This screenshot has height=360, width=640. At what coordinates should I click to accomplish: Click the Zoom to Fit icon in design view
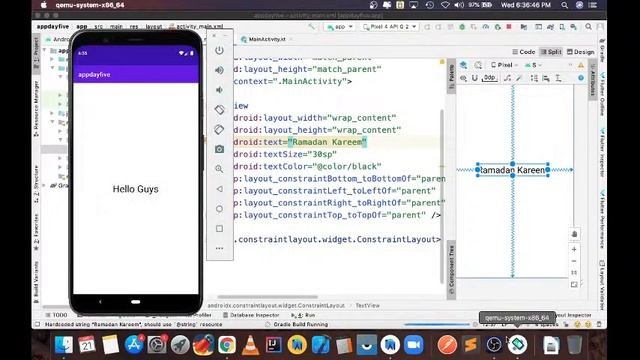pyautogui.click(x=574, y=284)
